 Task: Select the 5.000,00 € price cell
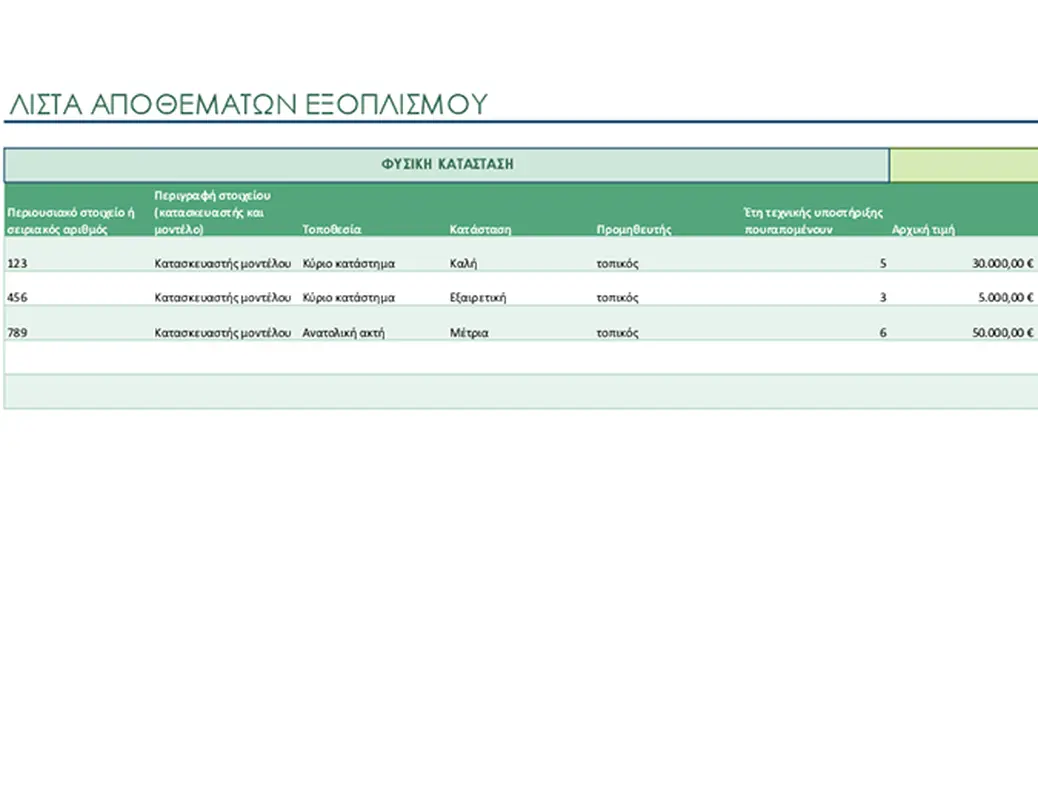coord(1005,298)
